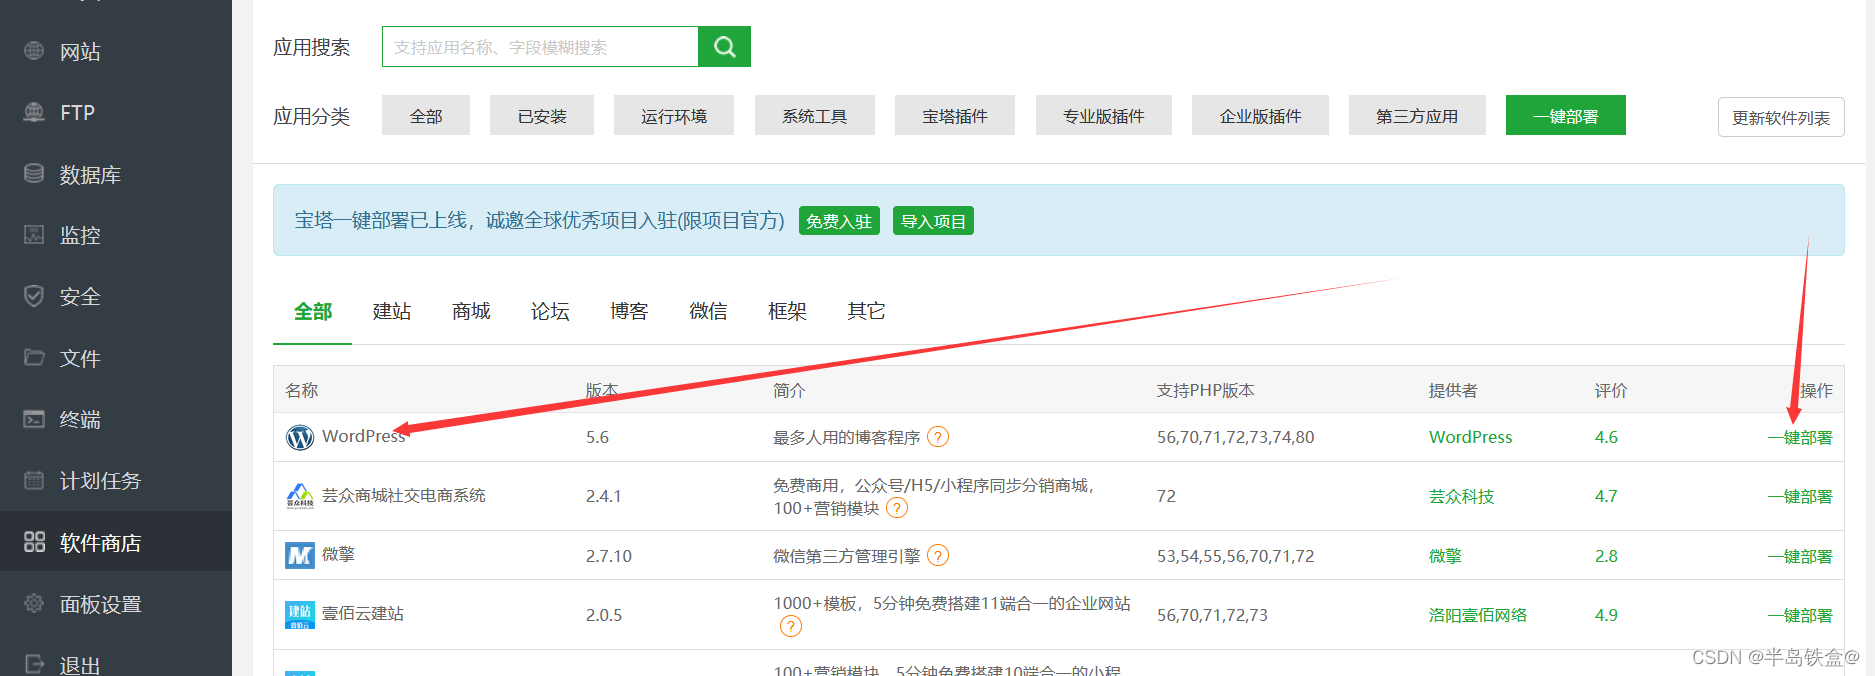
Task: Filter apps by 企业版插件 category
Action: coord(1260,116)
